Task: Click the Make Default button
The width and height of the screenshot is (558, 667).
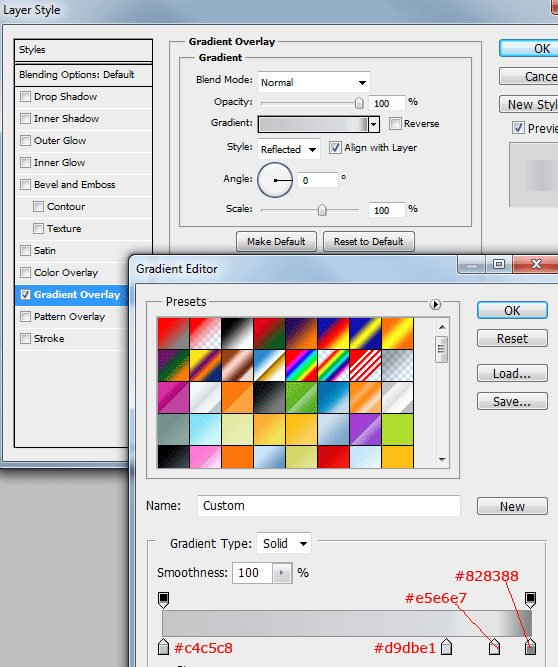Action: pyautogui.click(x=276, y=242)
